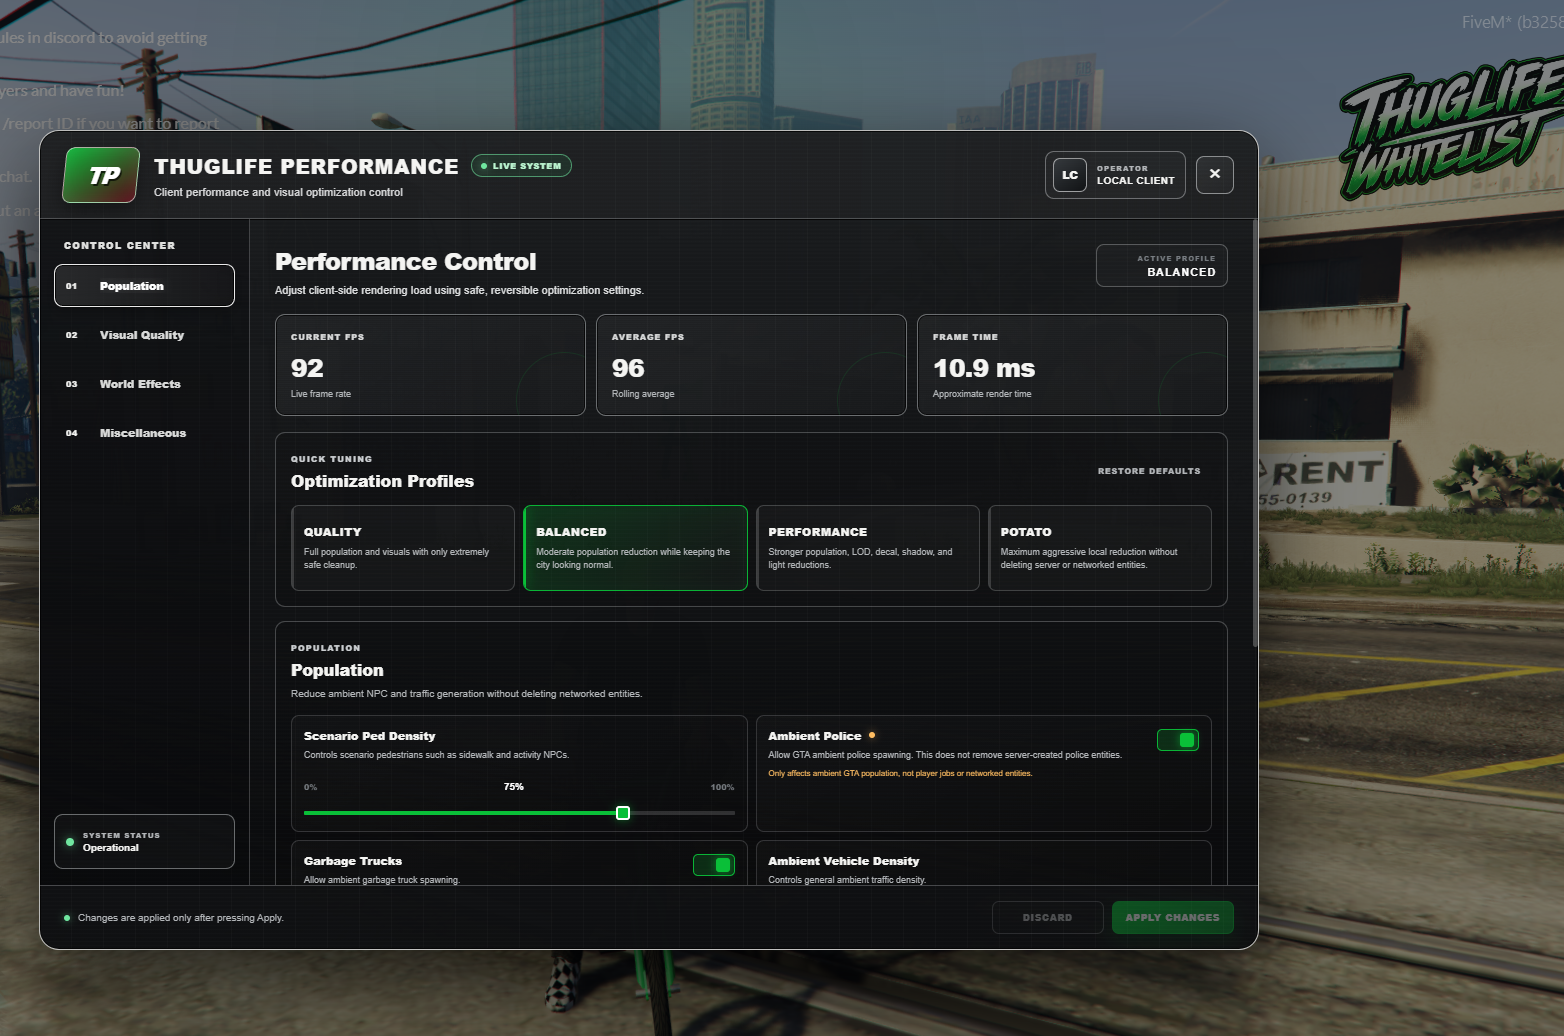1564x1036 pixels.
Task: Select the Quality optimization profile
Action: coord(403,548)
